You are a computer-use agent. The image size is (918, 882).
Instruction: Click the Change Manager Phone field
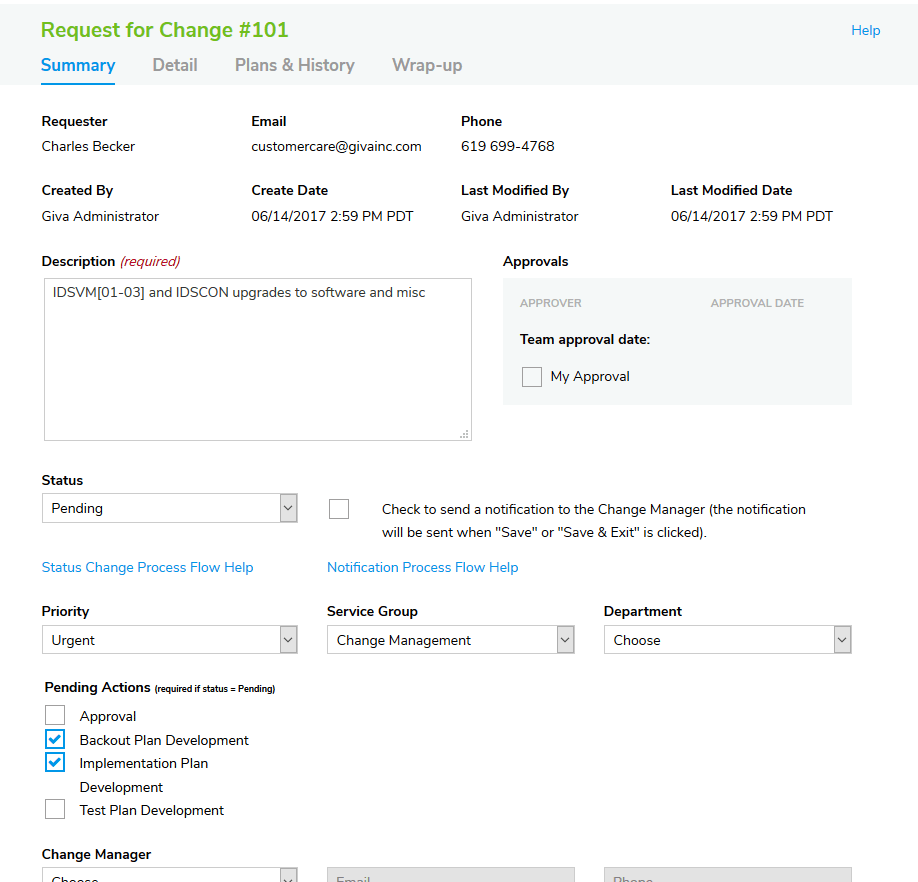tap(728, 876)
